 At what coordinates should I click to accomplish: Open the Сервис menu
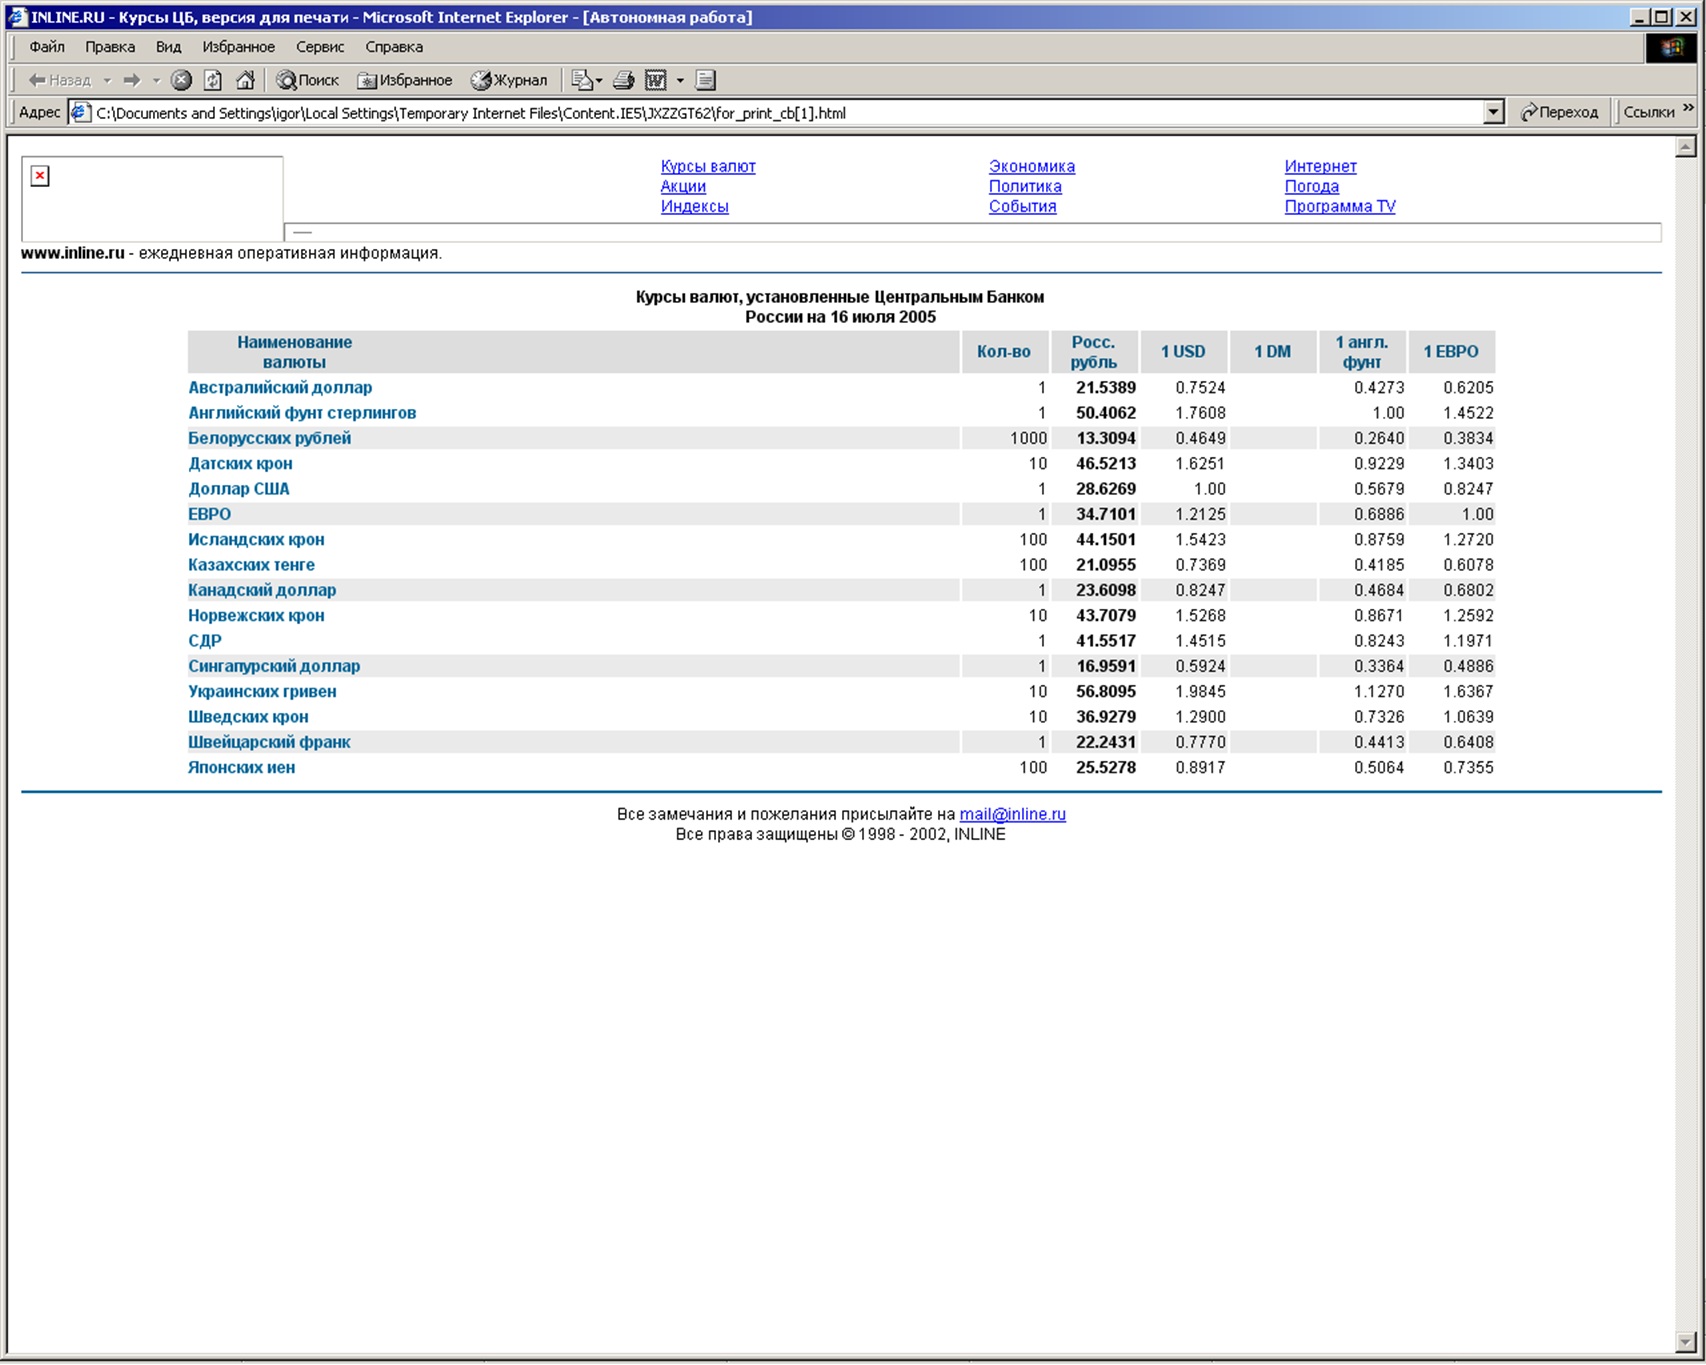tap(320, 47)
